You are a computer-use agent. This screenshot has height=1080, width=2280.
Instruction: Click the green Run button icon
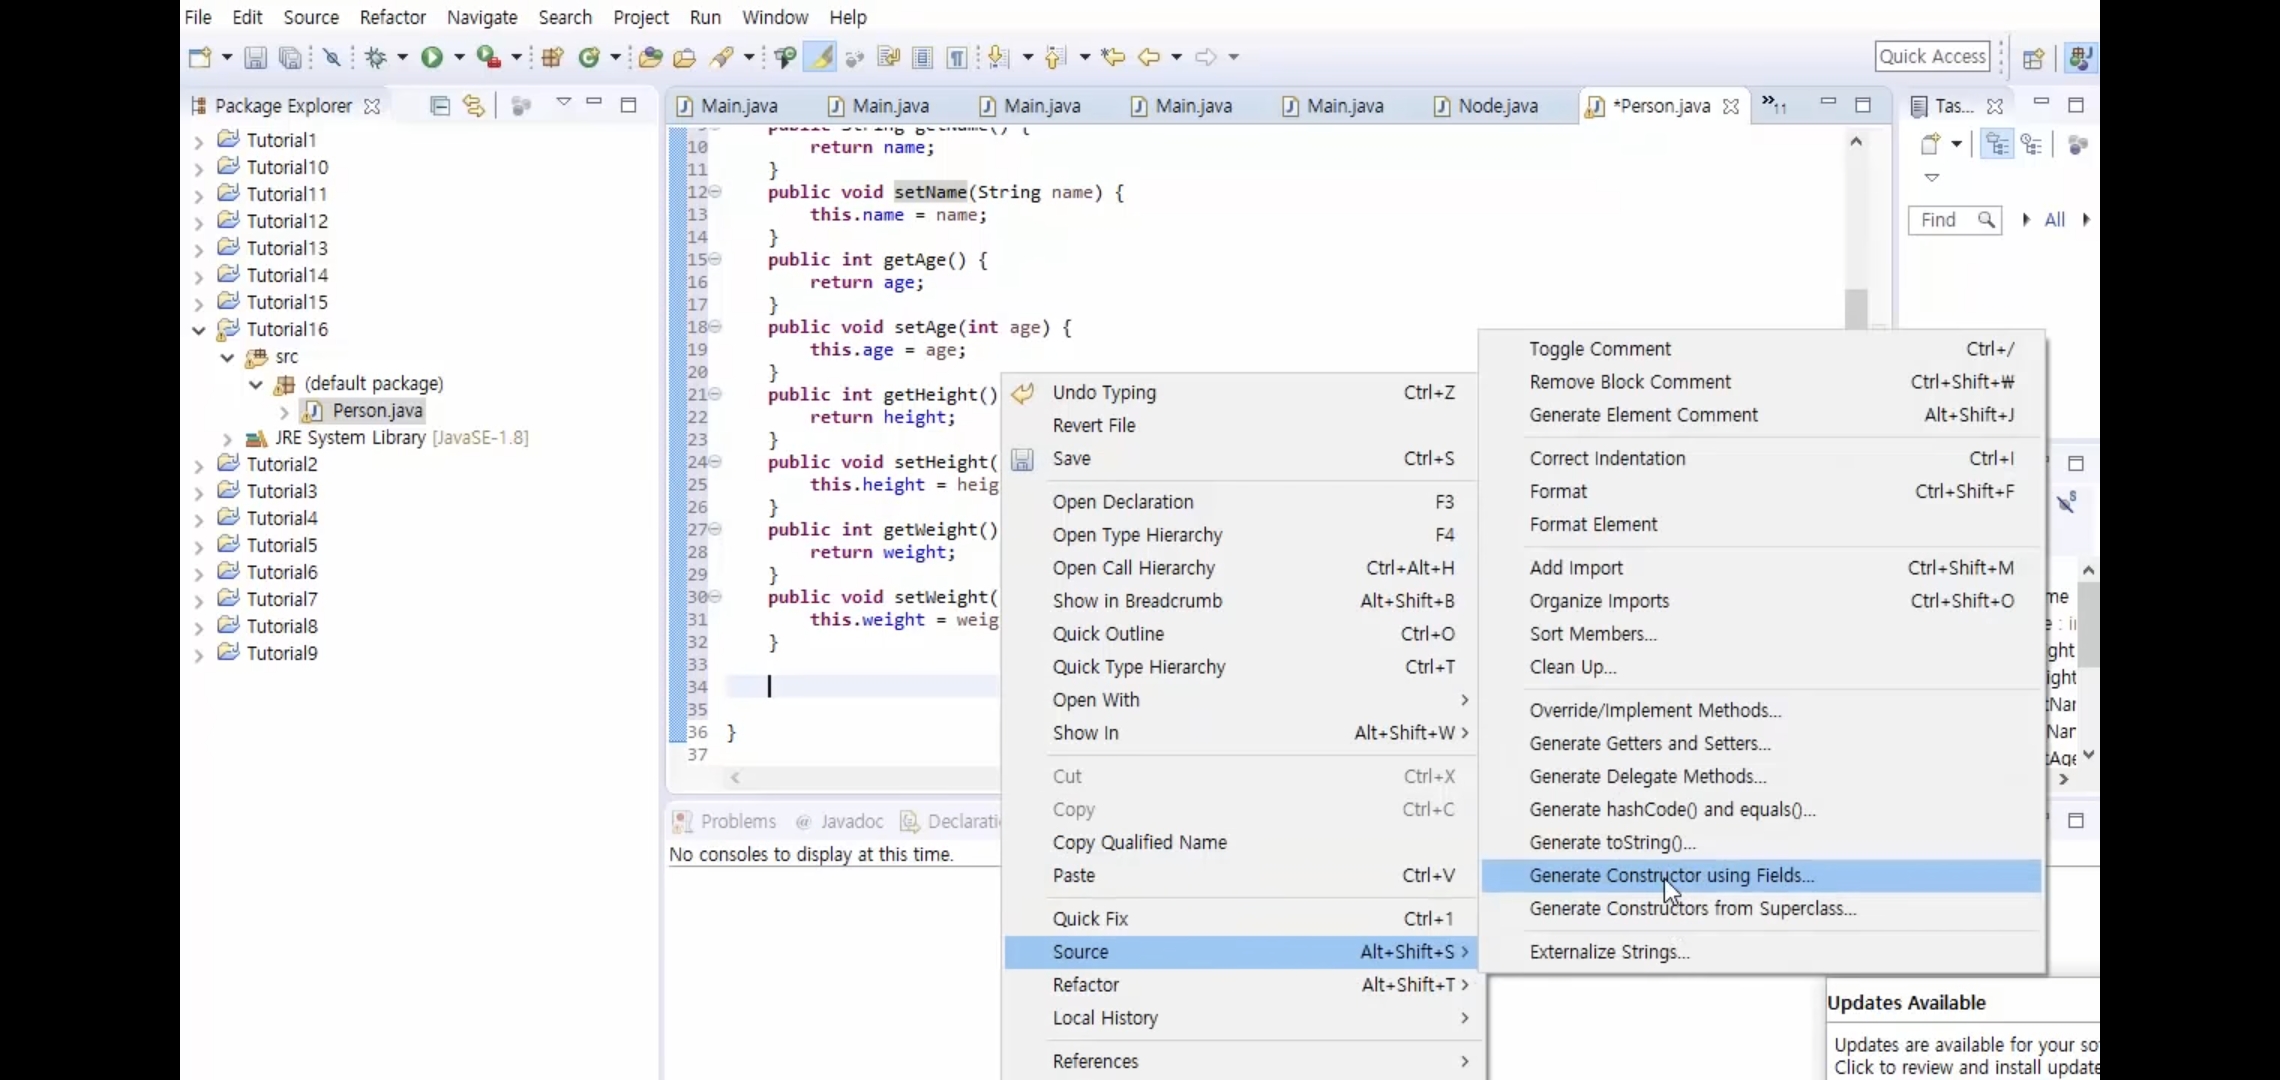(x=432, y=57)
